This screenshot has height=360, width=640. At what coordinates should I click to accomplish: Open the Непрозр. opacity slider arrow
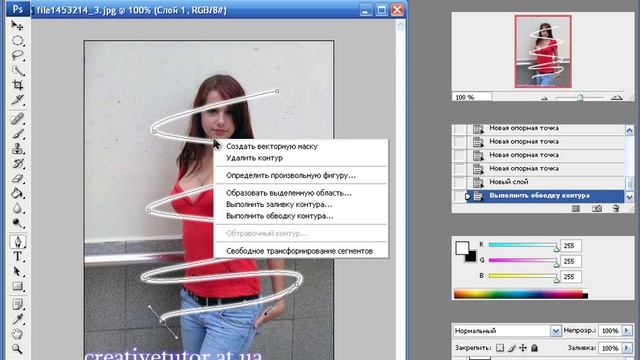click(x=627, y=331)
